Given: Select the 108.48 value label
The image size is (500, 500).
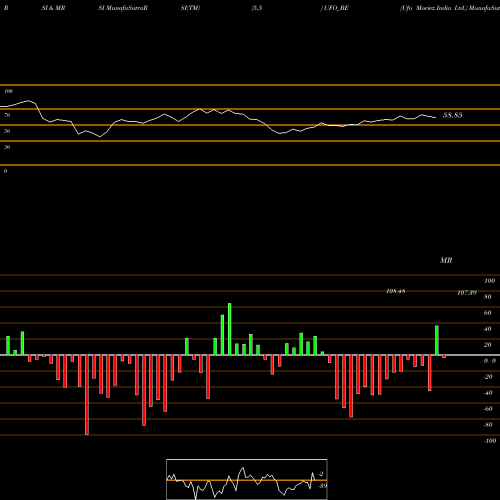Looking at the screenshot, I should (x=396, y=291).
